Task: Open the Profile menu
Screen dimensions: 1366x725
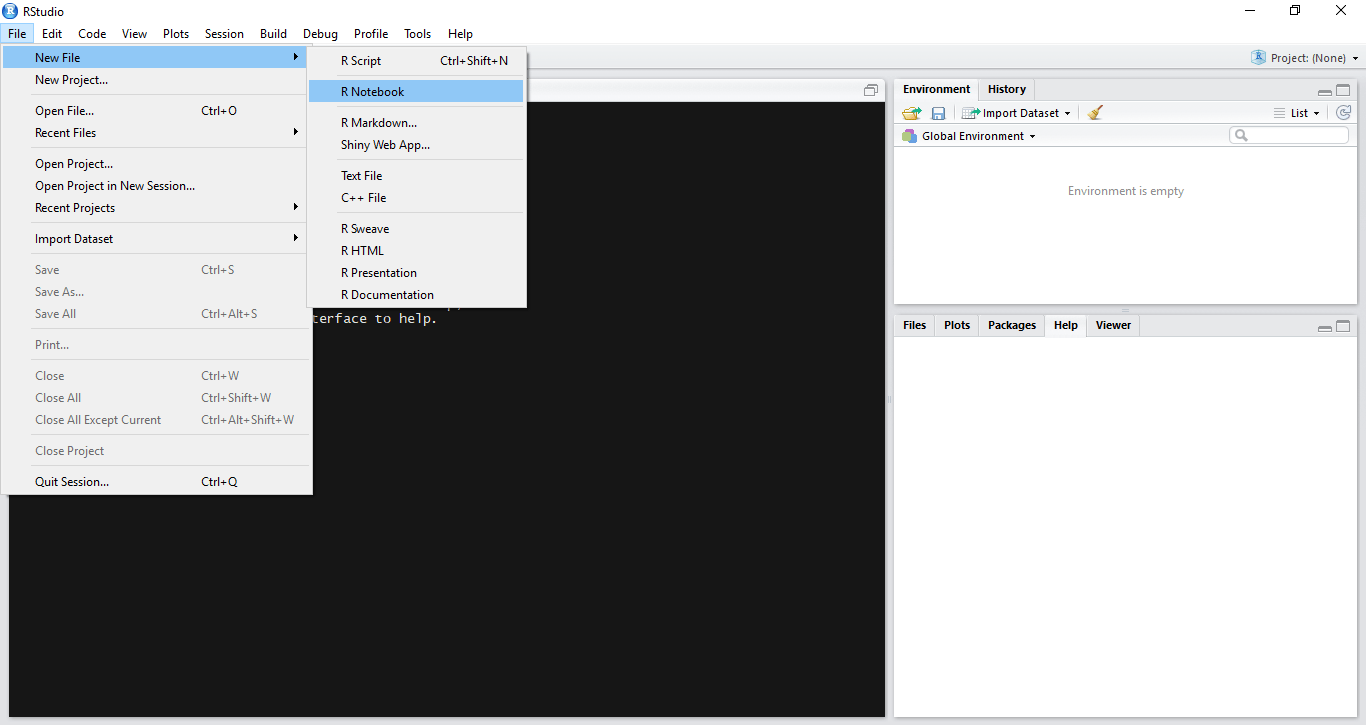Action: tap(371, 34)
